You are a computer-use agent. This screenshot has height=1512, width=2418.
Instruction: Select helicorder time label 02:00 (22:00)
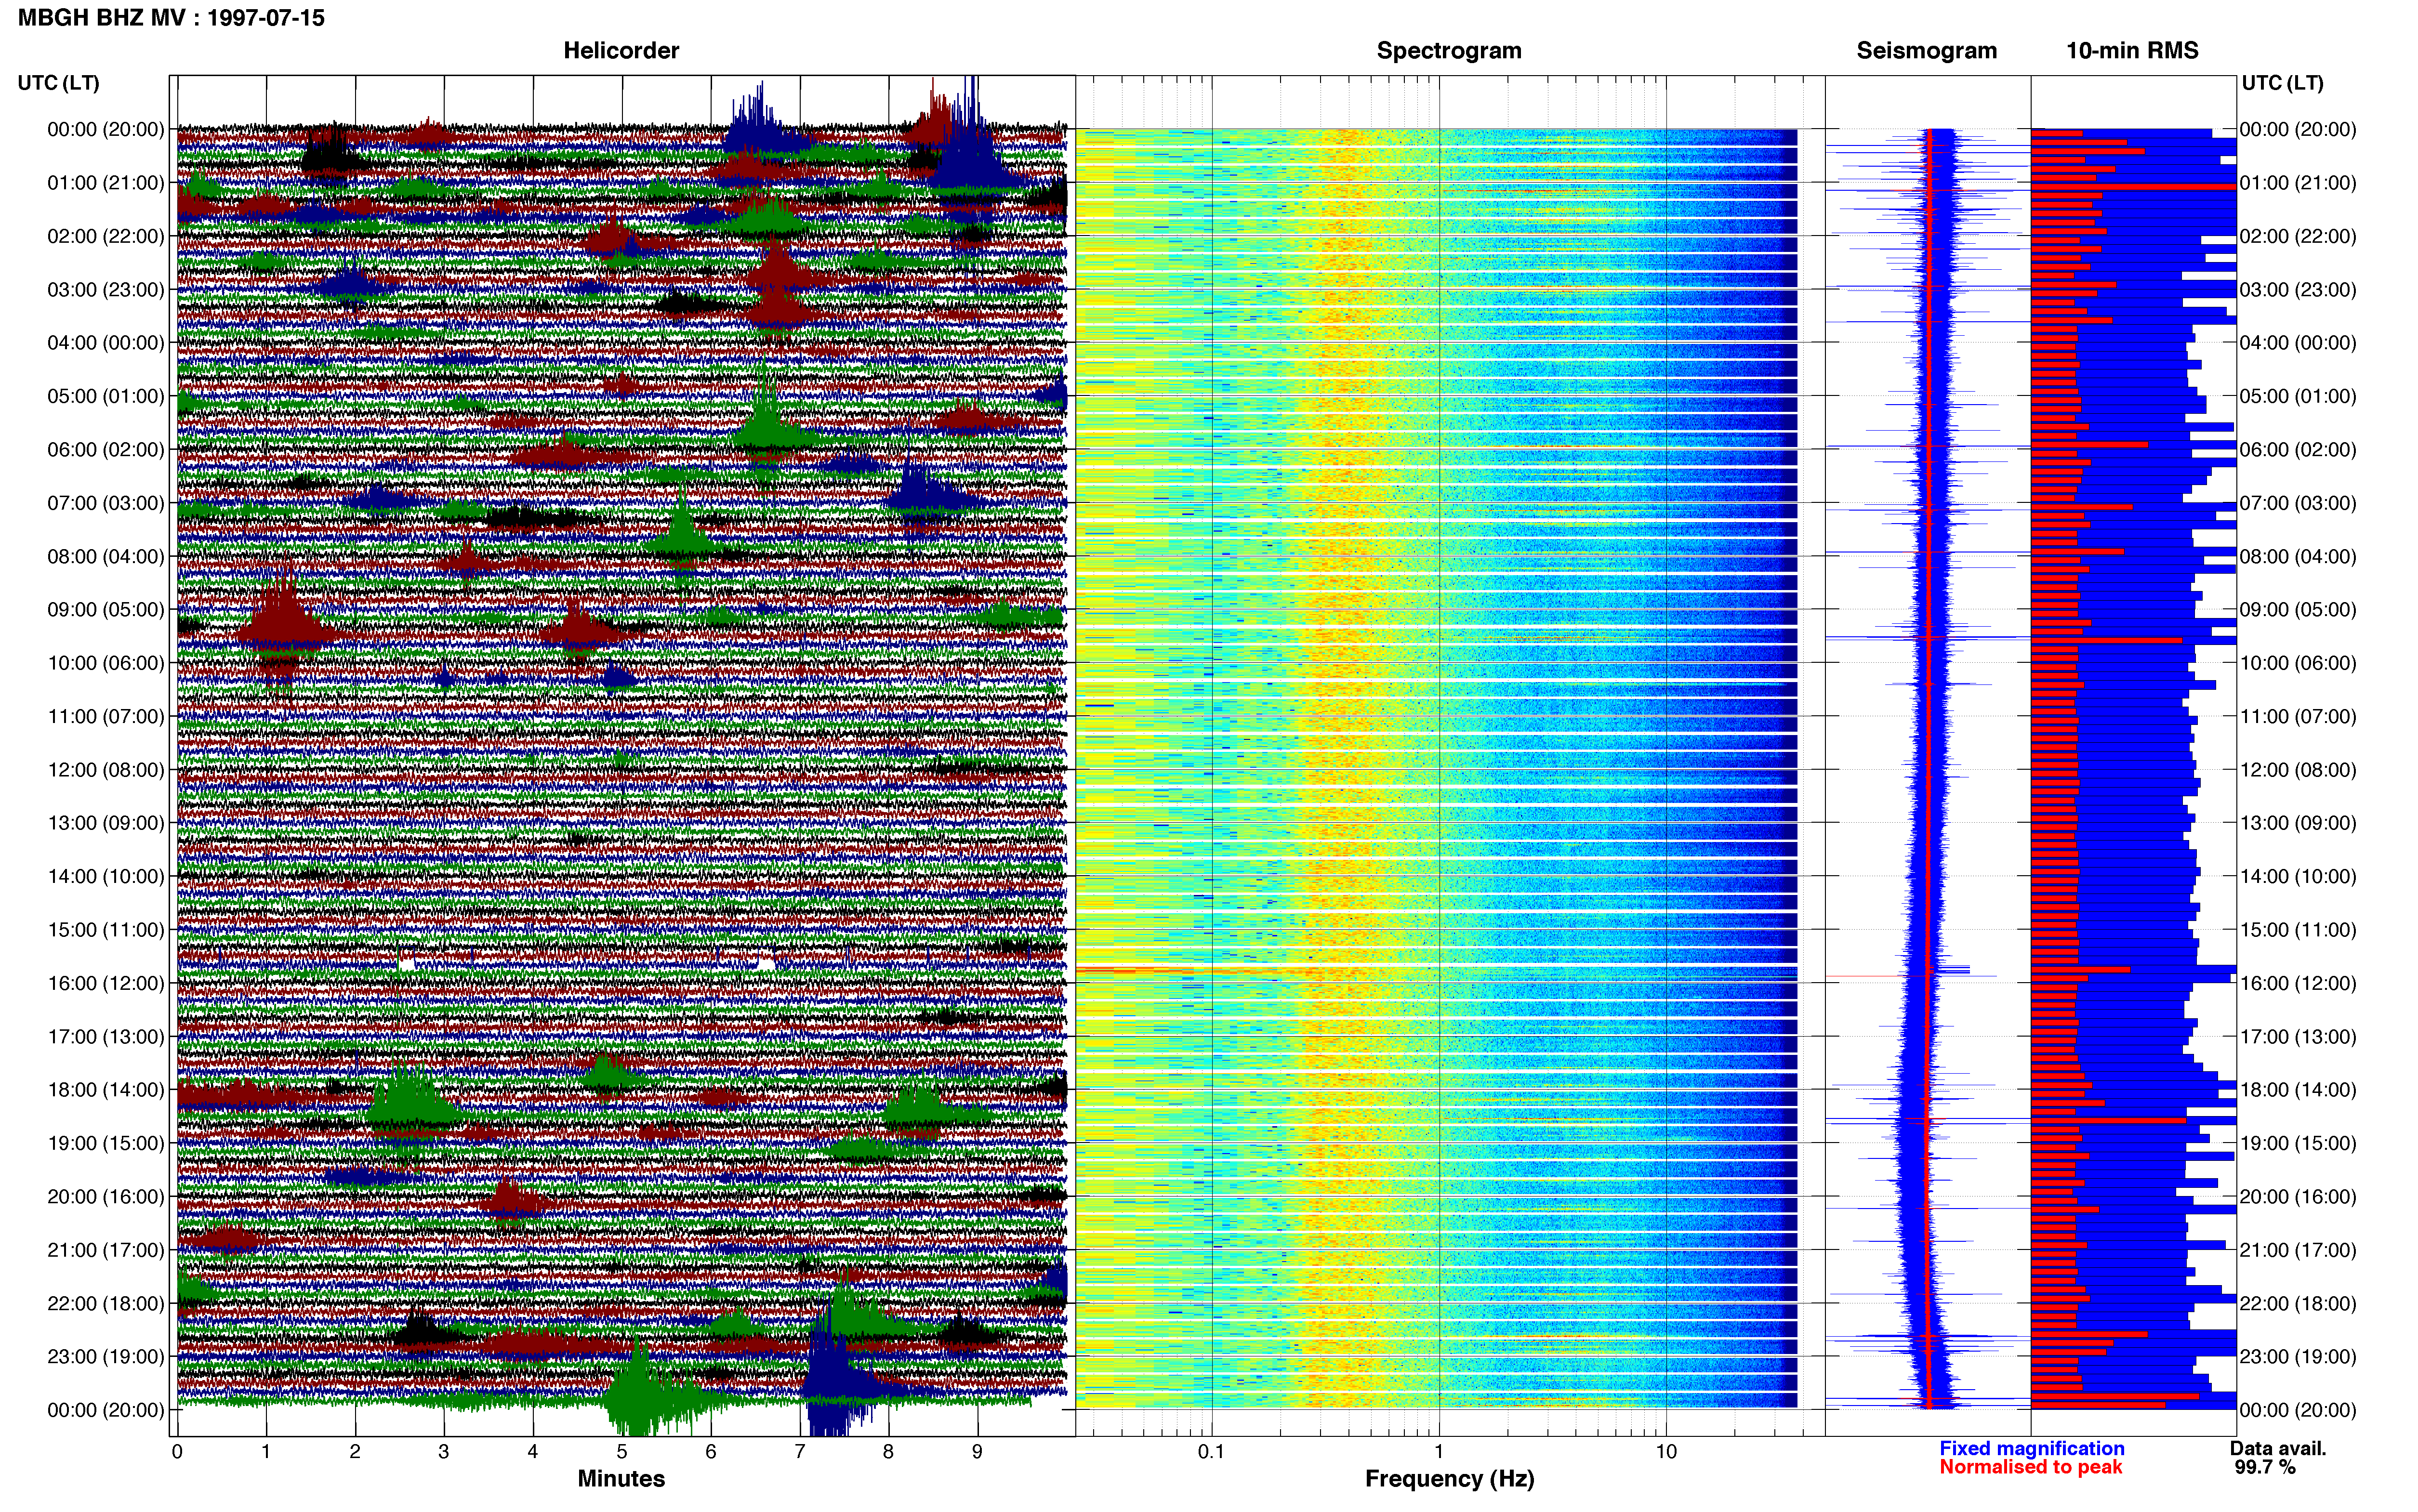[x=106, y=236]
